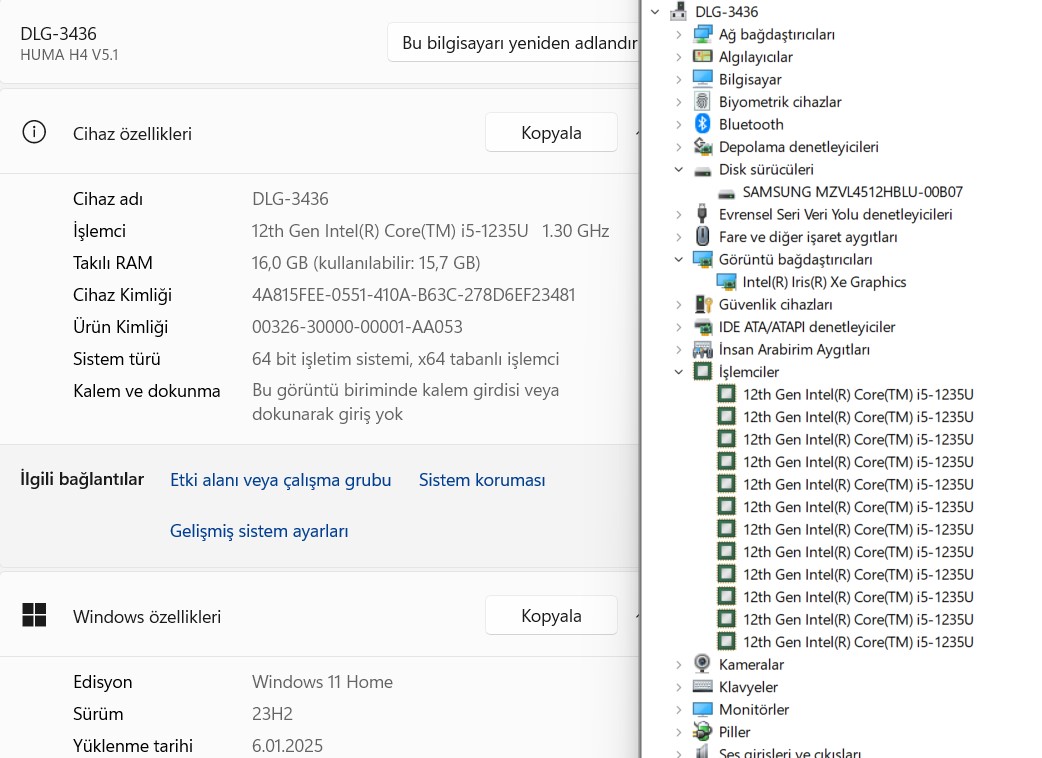Image resolution: width=1042 pixels, height=758 pixels.
Task: Click the IDE ATA/ATAPI denetleyiciler icon
Action: pyautogui.click(x=702, y=327)
